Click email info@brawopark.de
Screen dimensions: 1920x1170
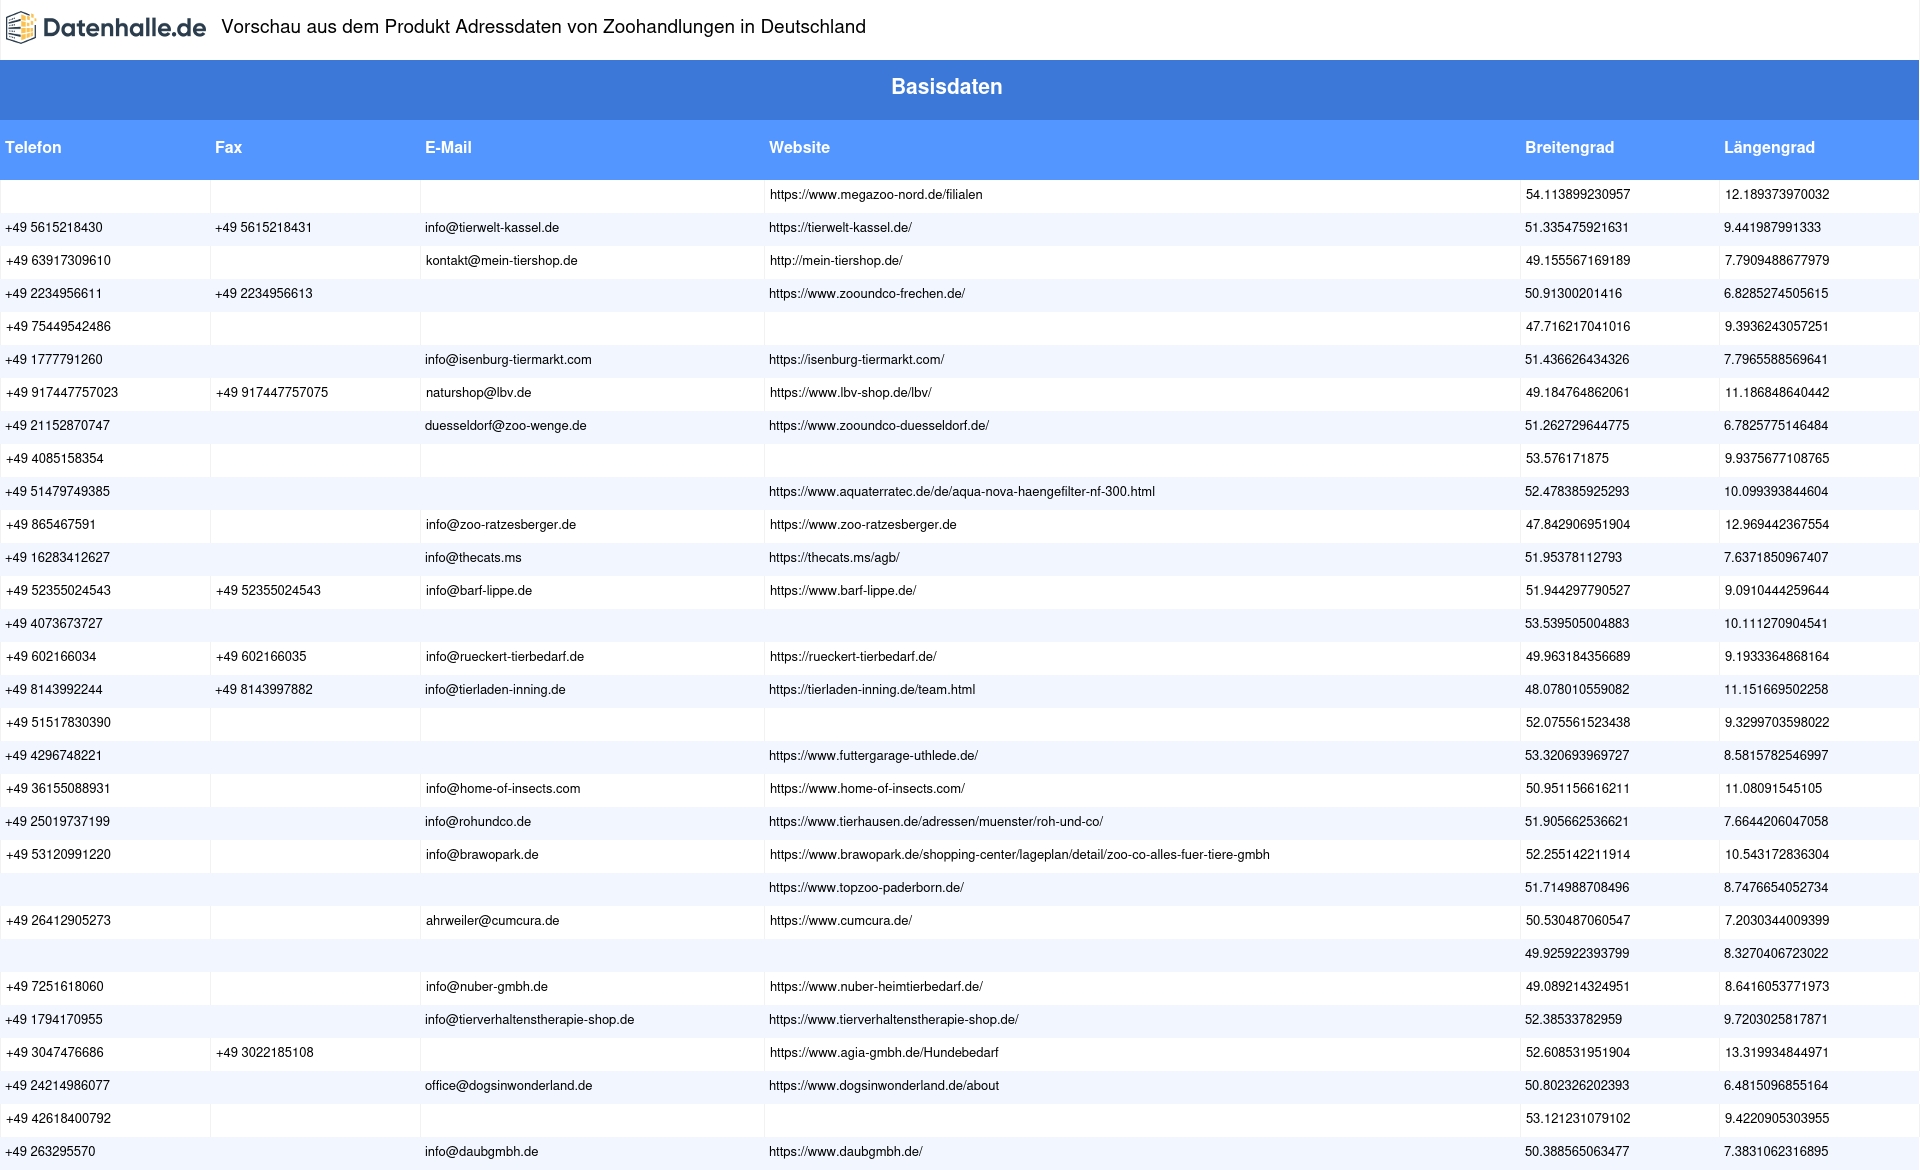pos(482,855)
